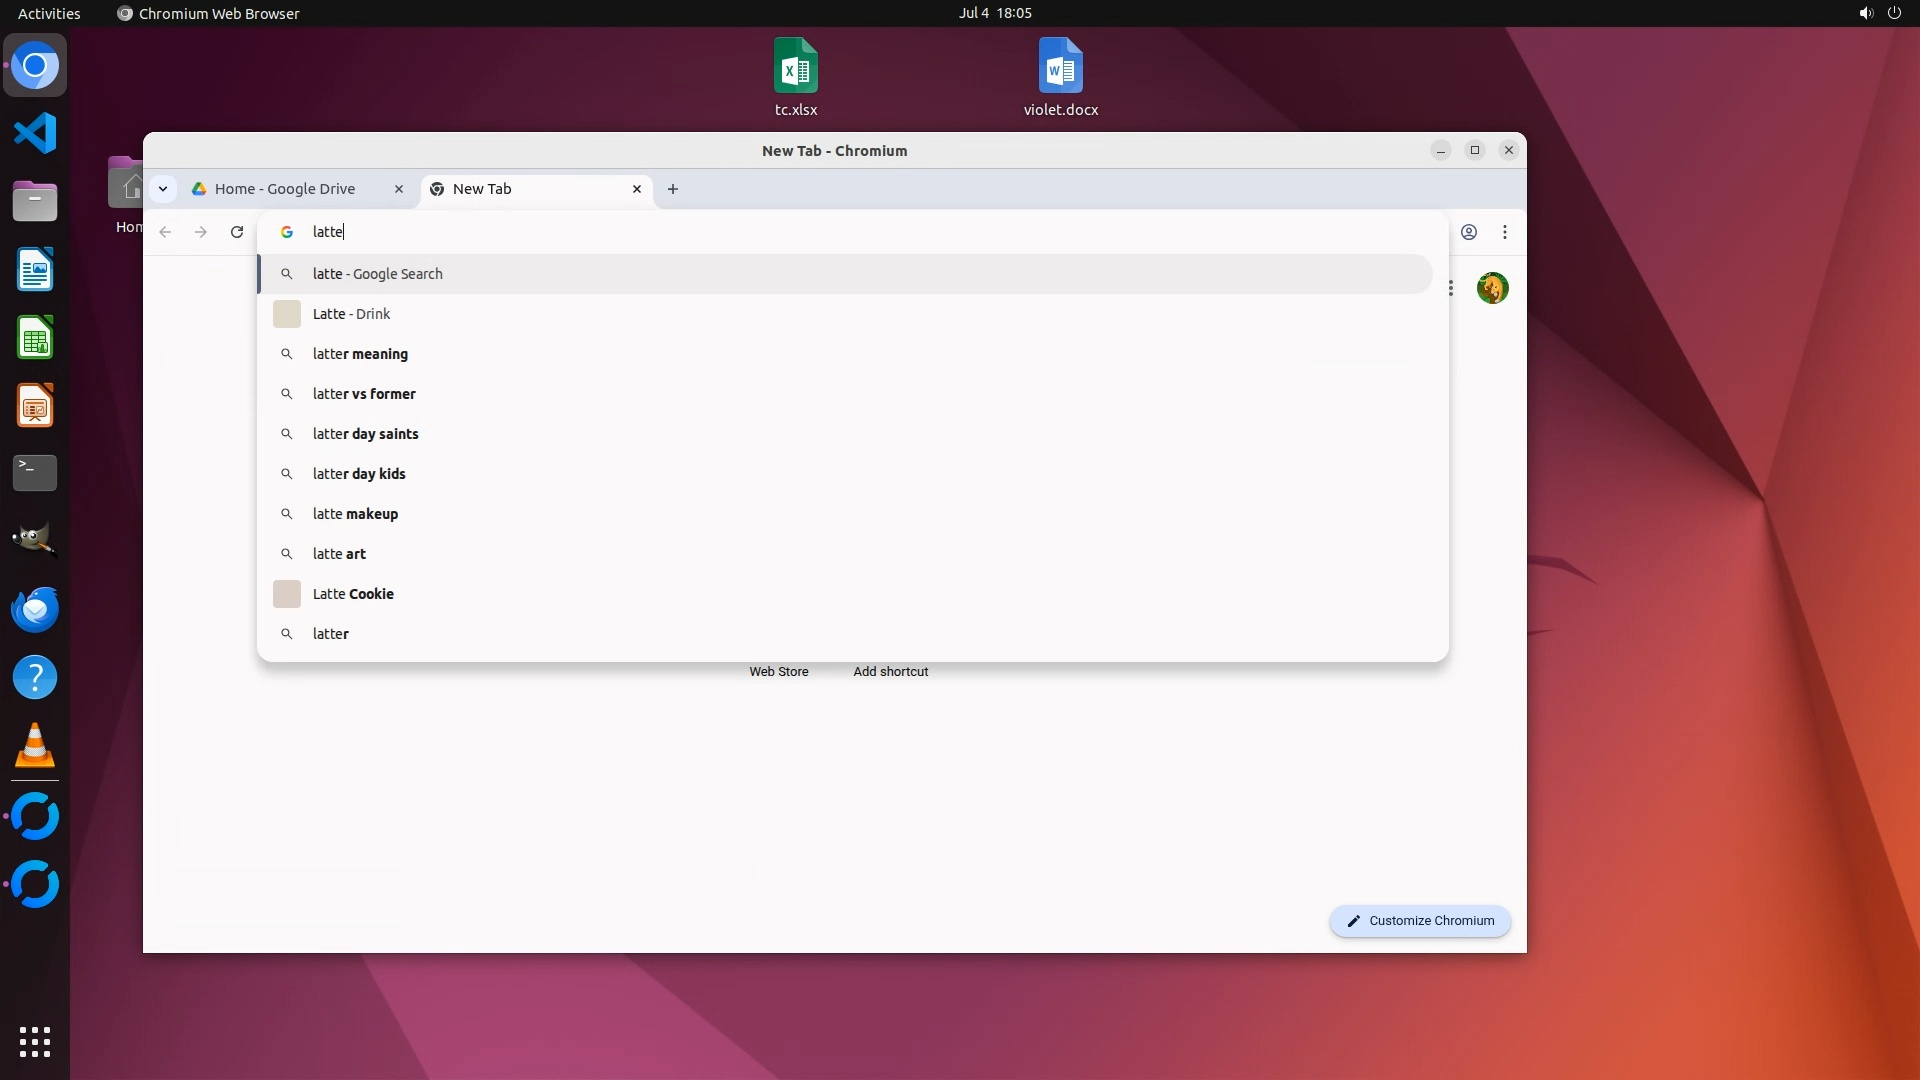Open the Google account avatar
This screenshot has width=1920, height=1080.
(1492, 289)
